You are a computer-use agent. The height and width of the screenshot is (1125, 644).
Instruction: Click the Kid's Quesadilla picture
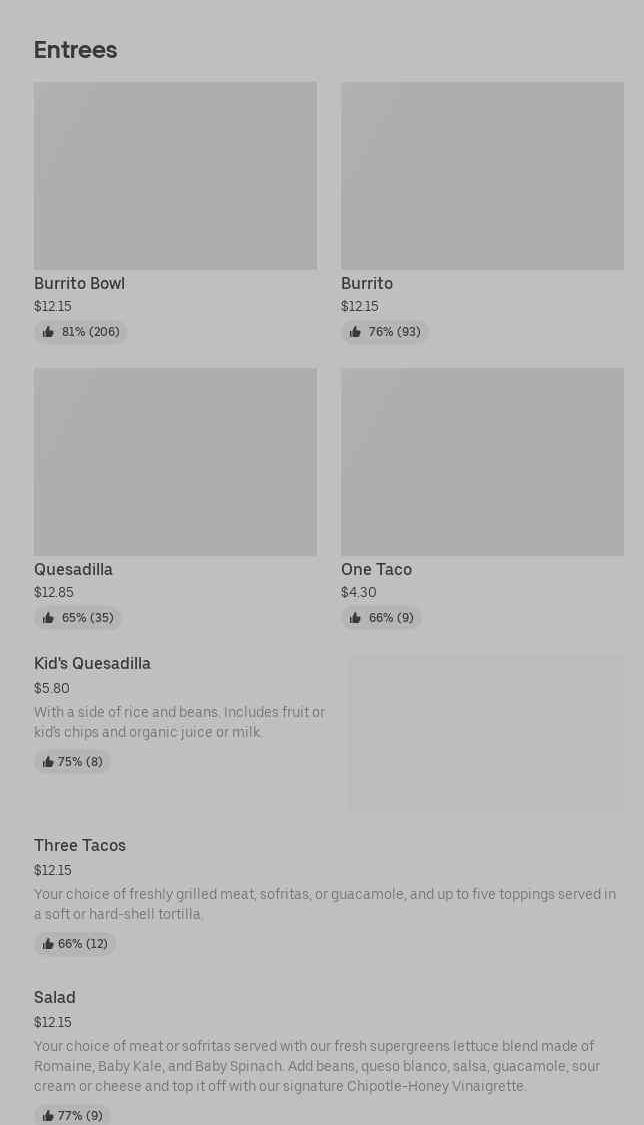pyautogui.click(x=486, y=733)
